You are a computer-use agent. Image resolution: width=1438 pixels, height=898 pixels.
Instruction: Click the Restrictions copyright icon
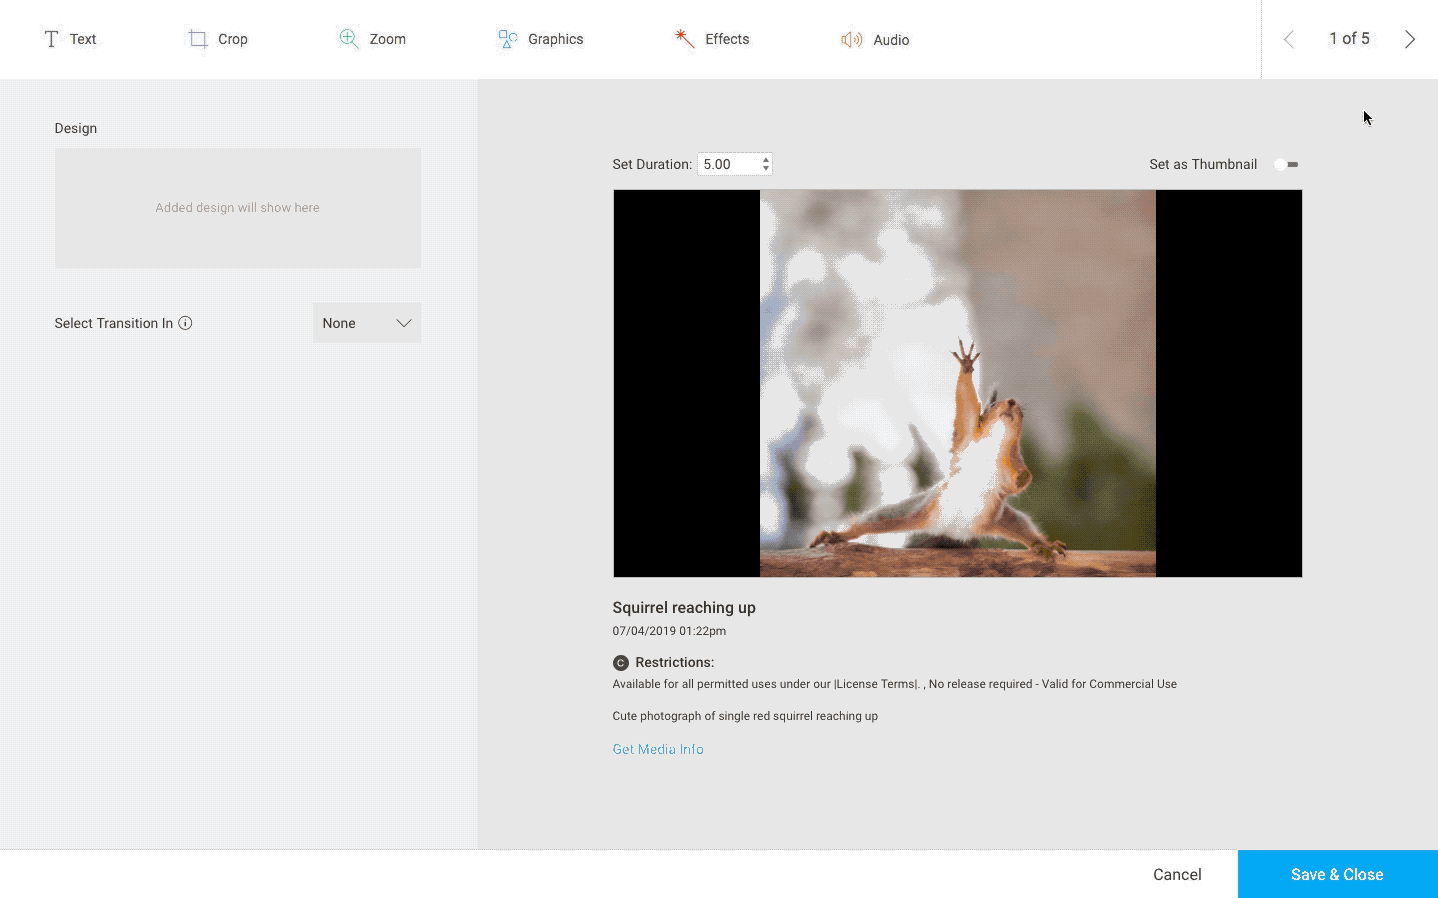tap(621, 663)
